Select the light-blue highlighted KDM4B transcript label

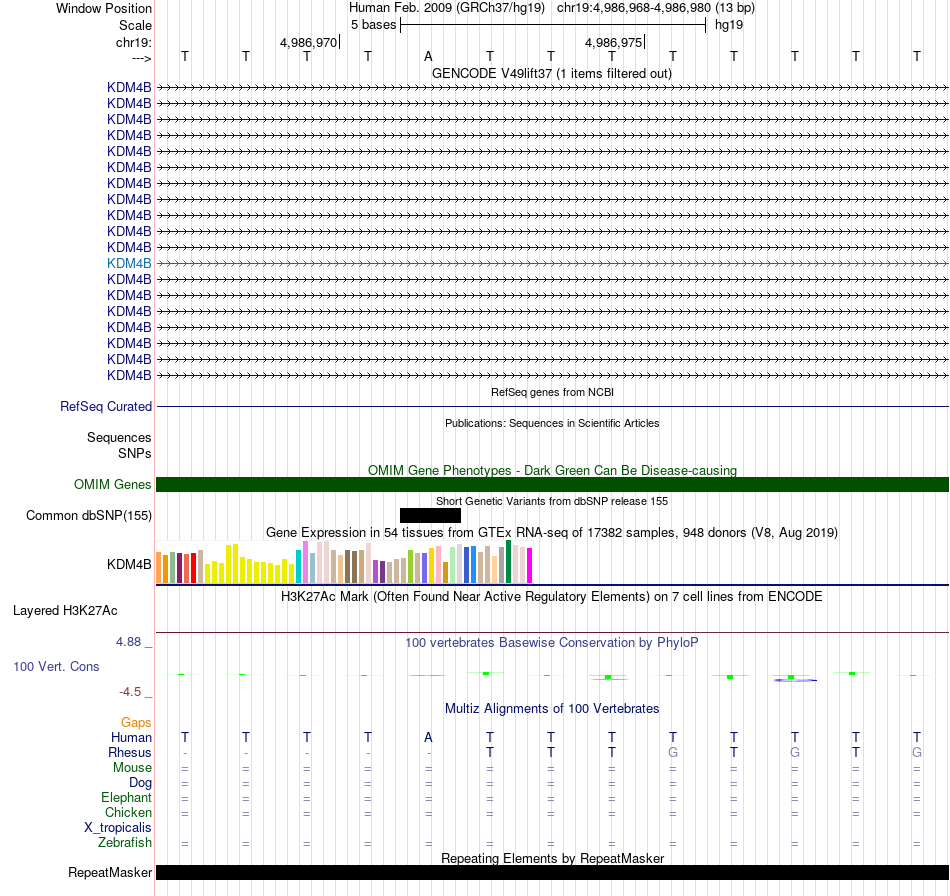coord(129,263)
